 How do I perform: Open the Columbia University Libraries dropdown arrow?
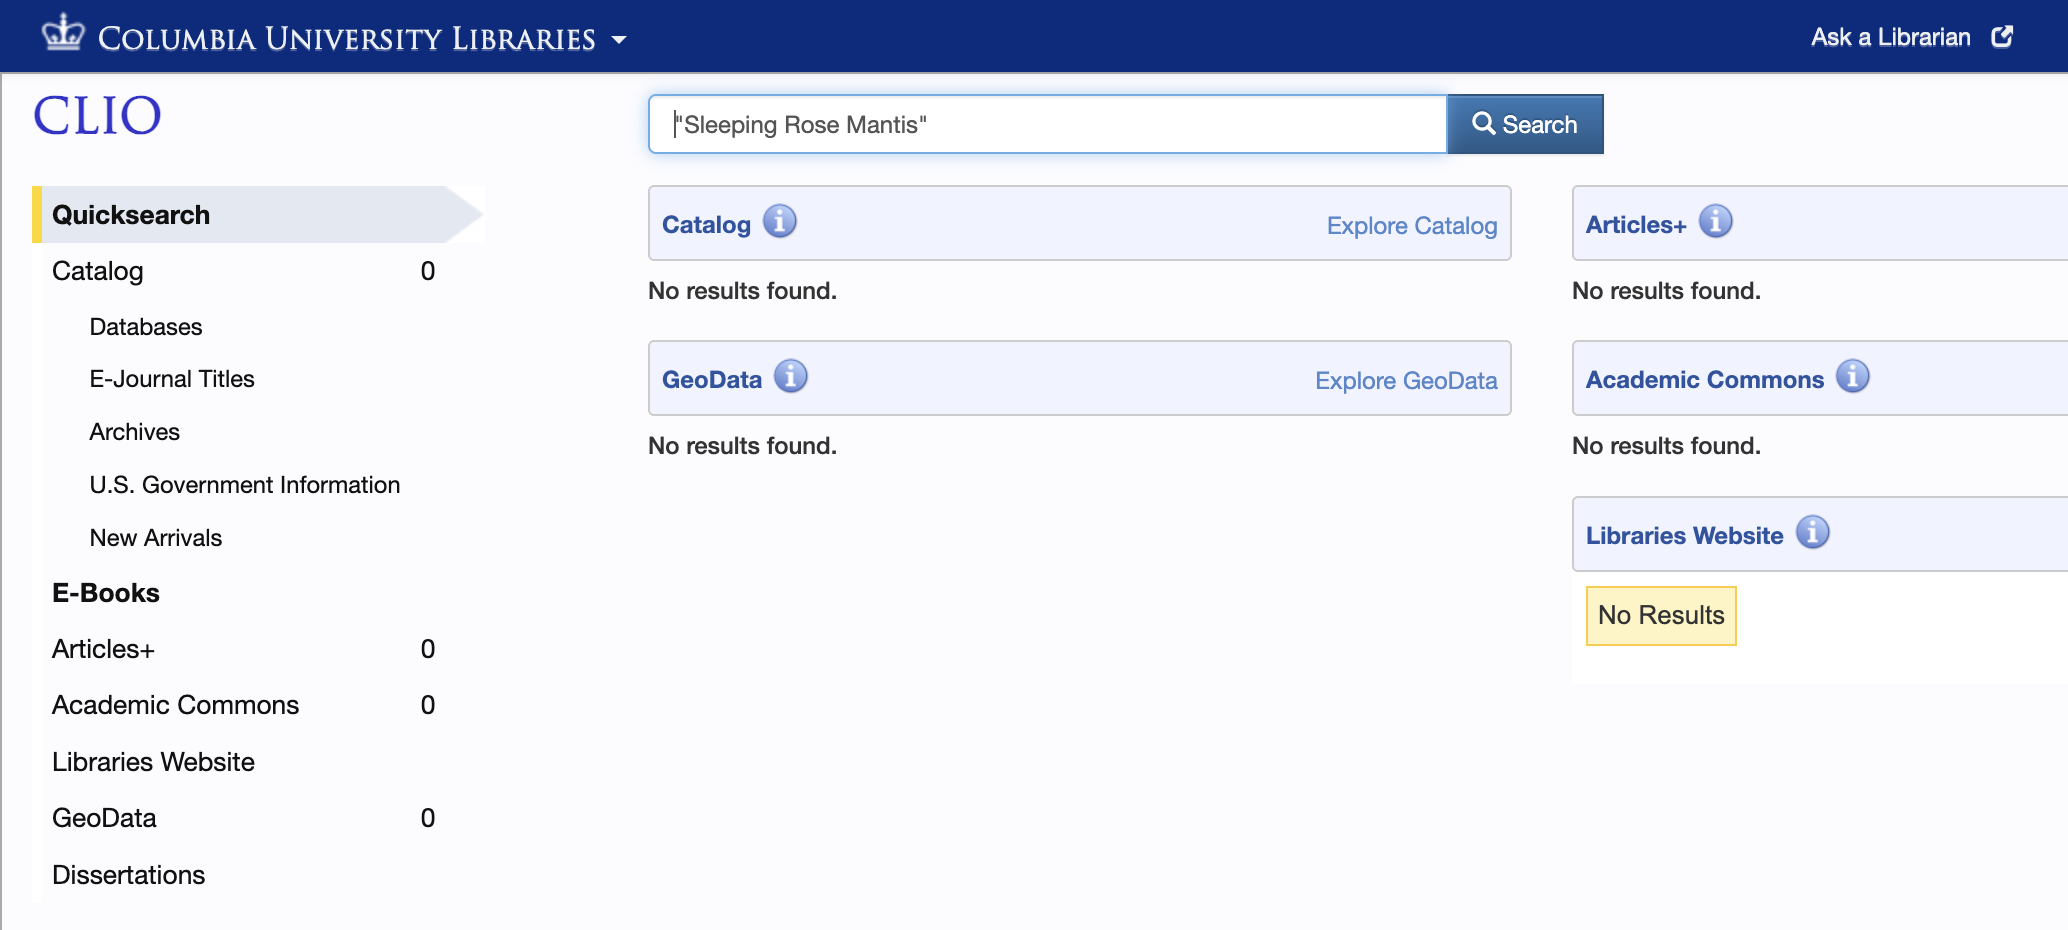point(619,40)
